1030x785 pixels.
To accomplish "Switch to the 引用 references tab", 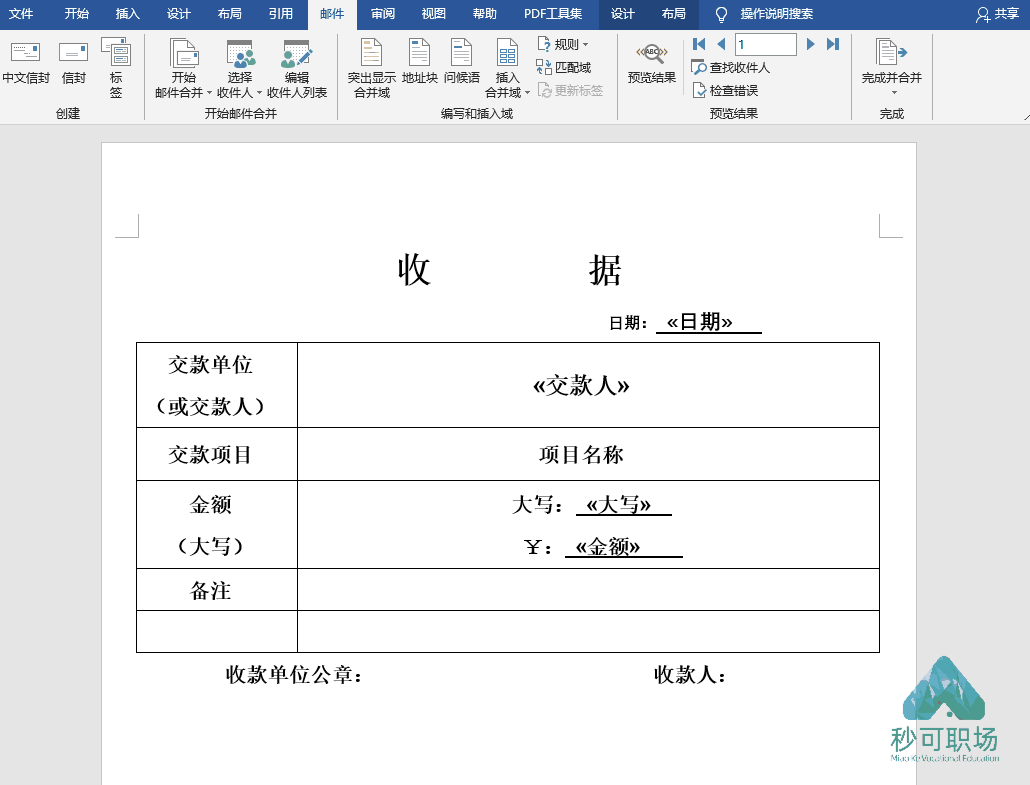I will tap(280, 14).
